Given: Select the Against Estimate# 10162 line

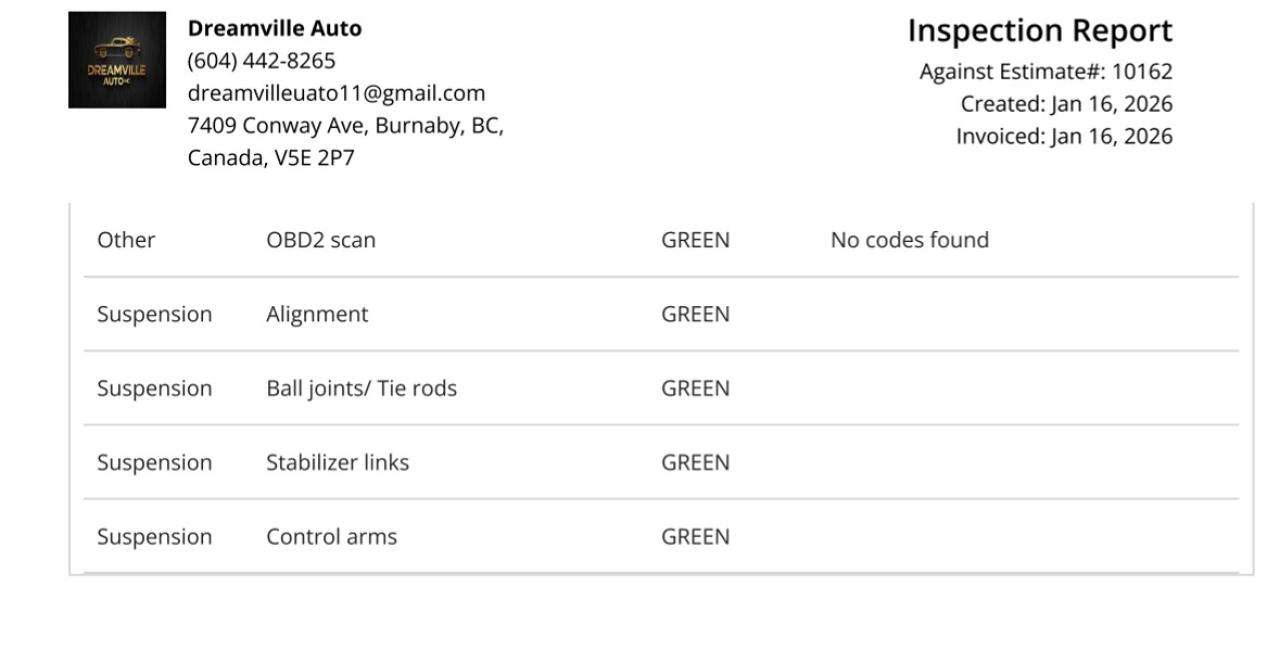Looking at the screenshot, I should [1045, 72].
